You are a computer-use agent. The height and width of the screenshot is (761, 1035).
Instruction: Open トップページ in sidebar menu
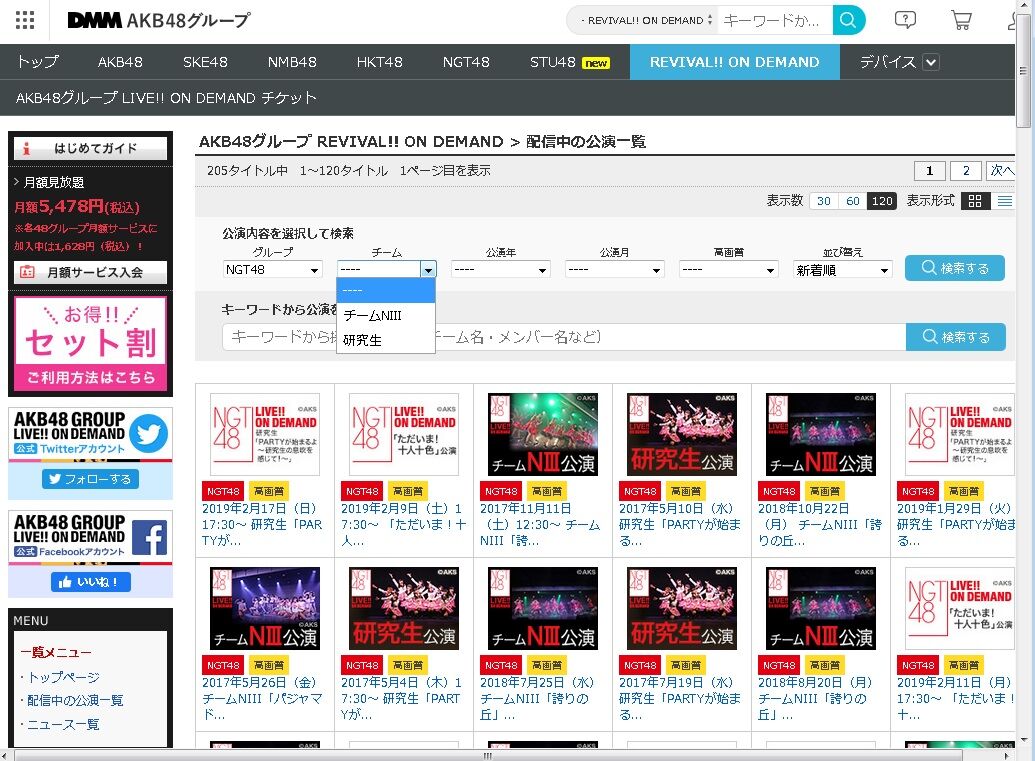click(x=63, y=677)
